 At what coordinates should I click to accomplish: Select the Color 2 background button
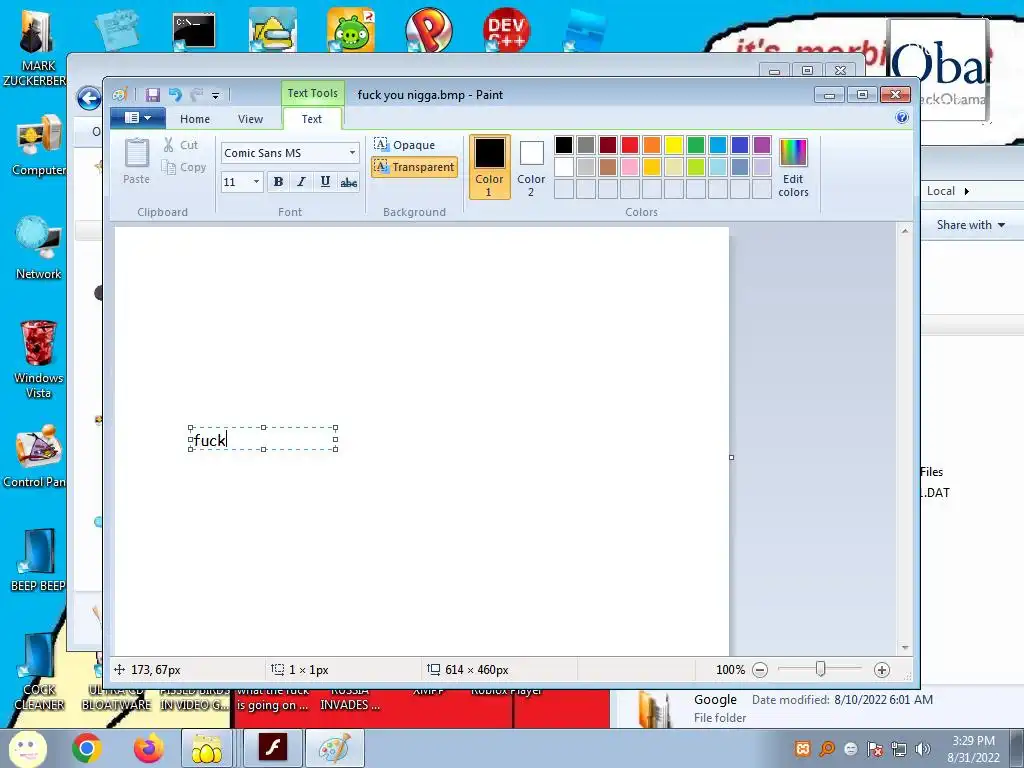tap(531, 167)
